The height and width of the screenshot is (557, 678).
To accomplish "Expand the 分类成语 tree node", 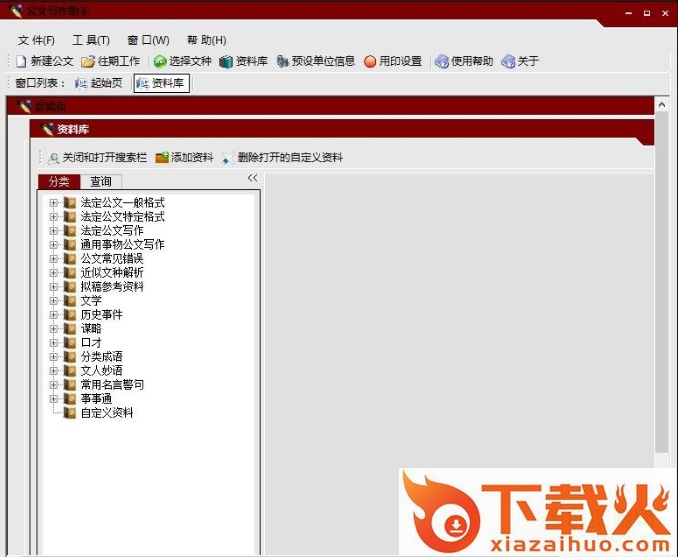I will coord(54,357).
